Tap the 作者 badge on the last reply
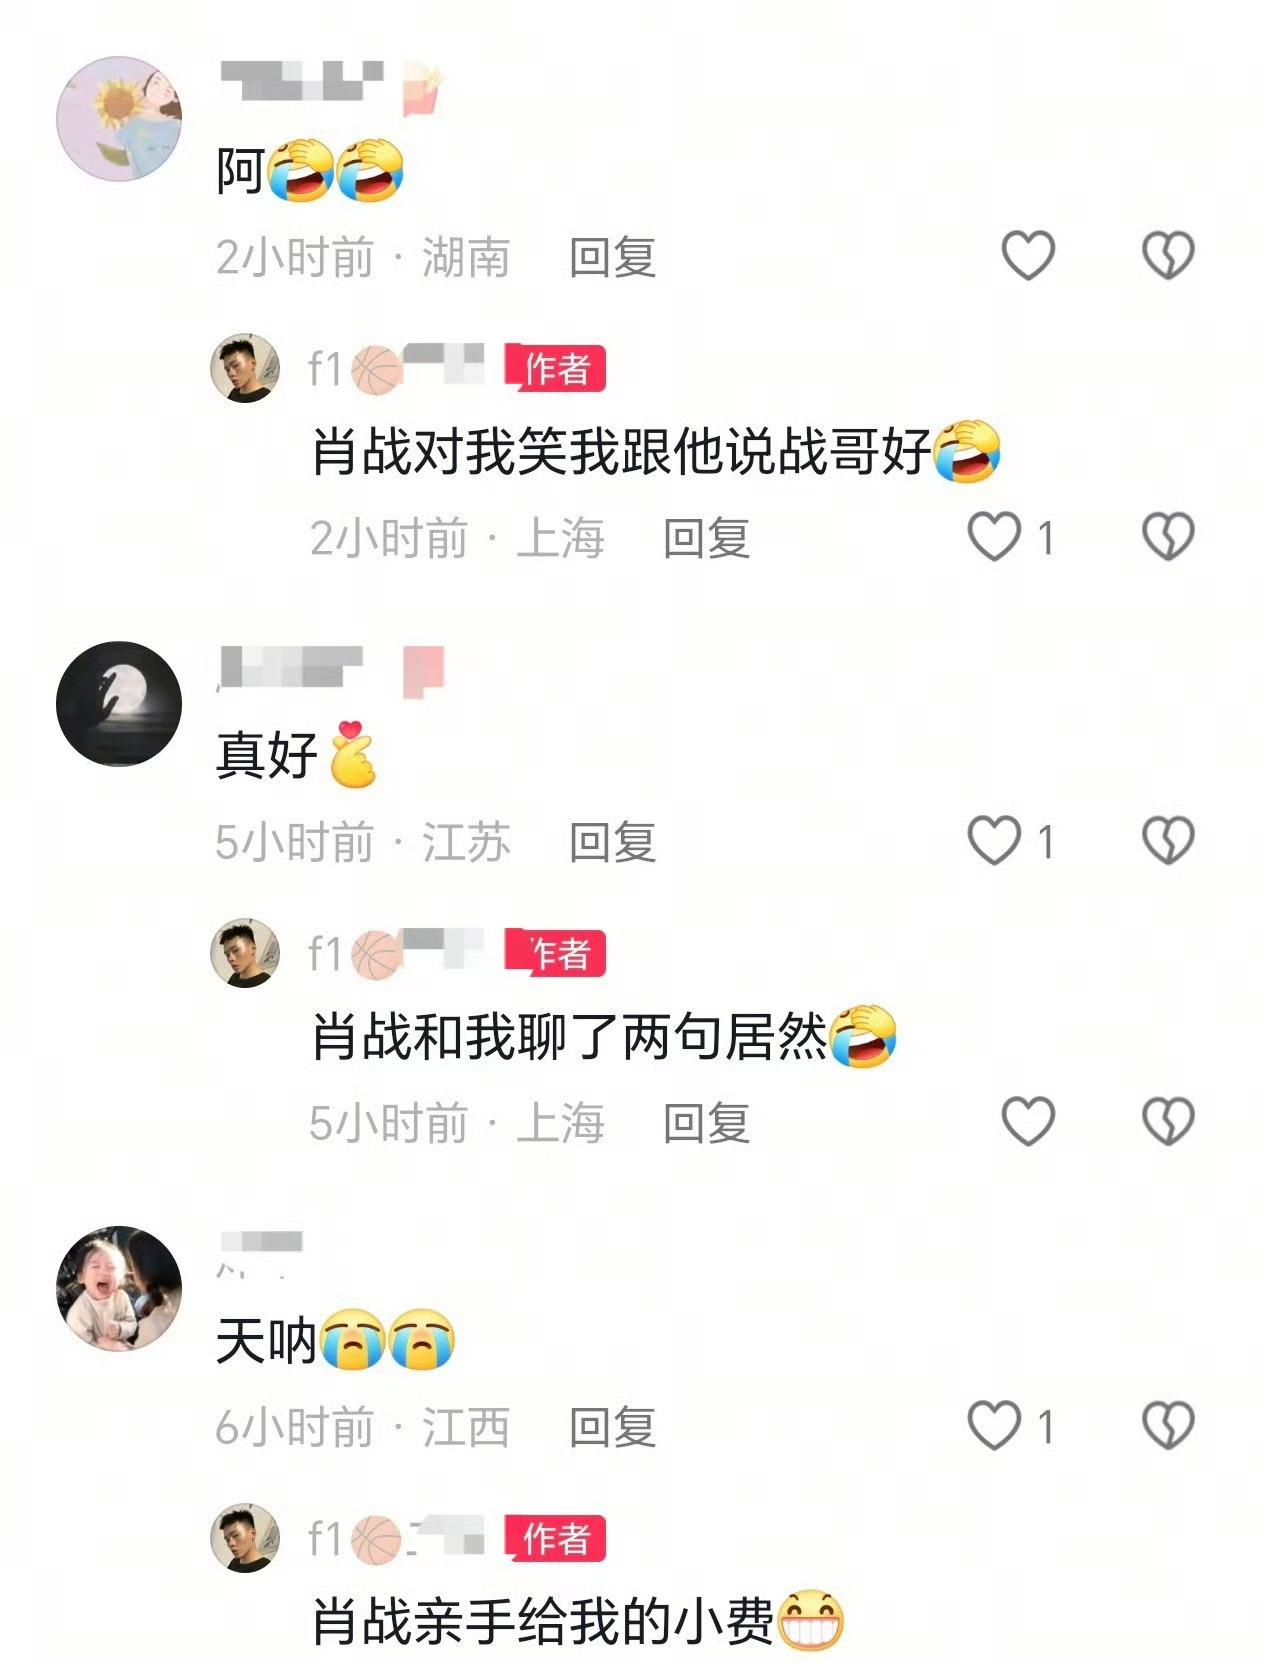Screen dimensions: 1264x1663 (x=555, y=1538)
